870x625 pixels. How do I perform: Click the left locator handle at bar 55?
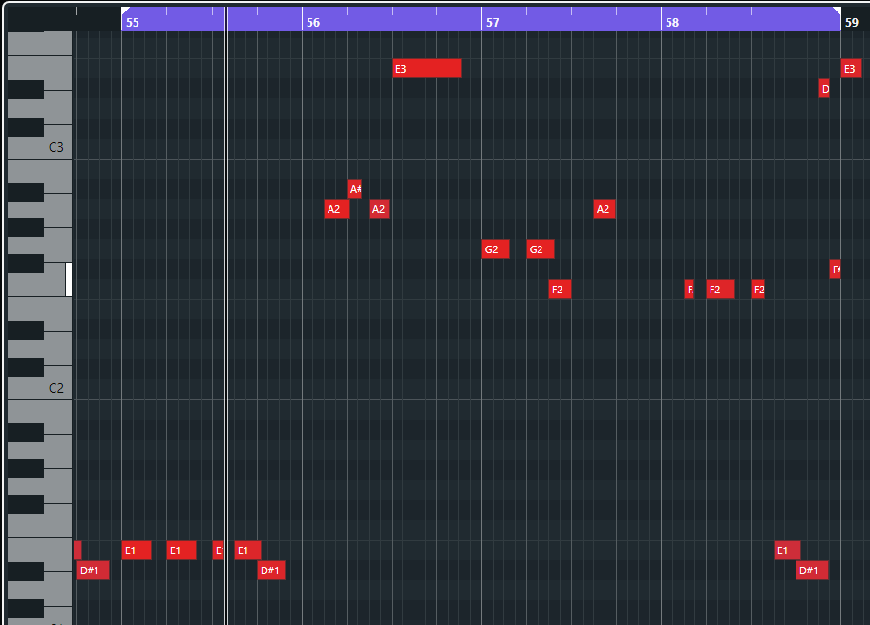coord(125,11)
